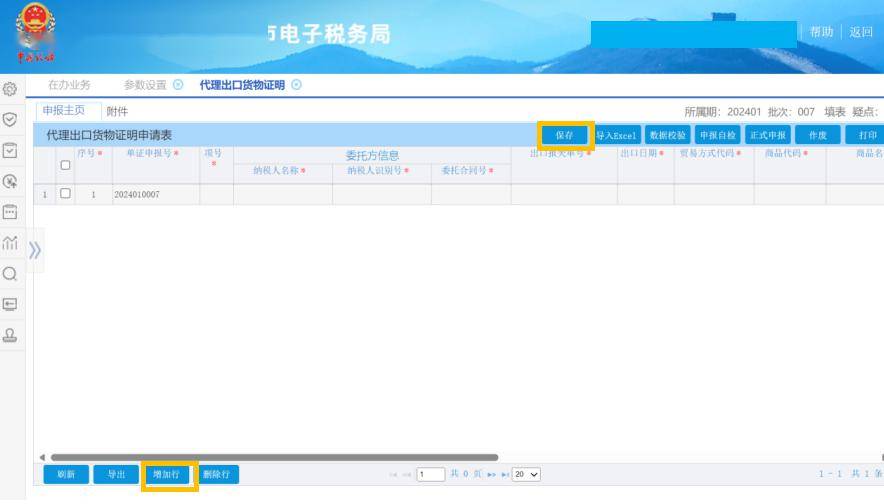Click the magnifier search icon in sidebar

click(x=10, y=273)
